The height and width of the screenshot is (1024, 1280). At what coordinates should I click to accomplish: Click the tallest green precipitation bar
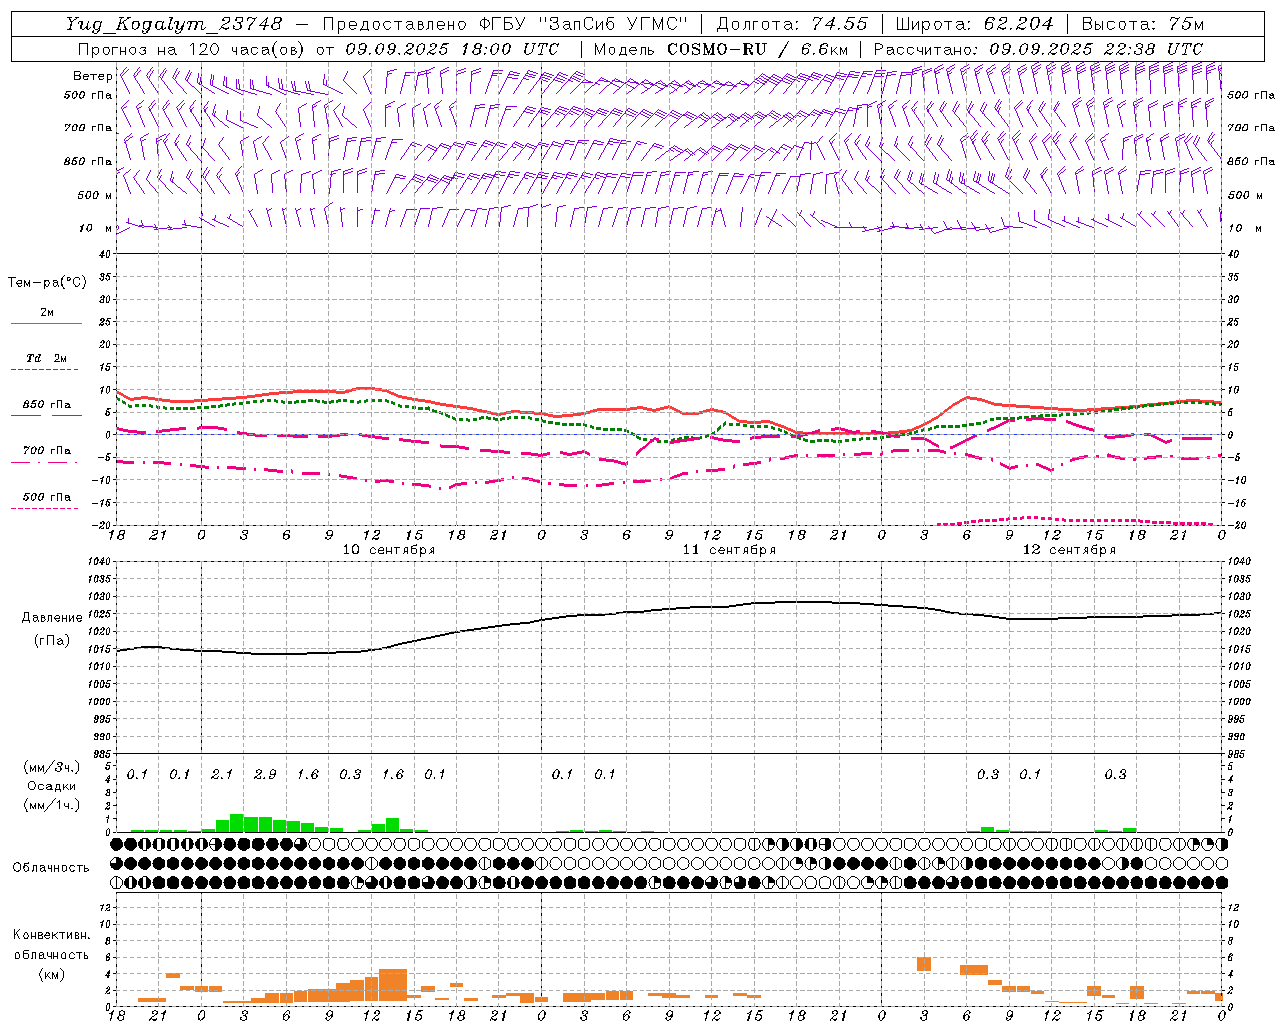pyautogui.click(x=237, y=823)
